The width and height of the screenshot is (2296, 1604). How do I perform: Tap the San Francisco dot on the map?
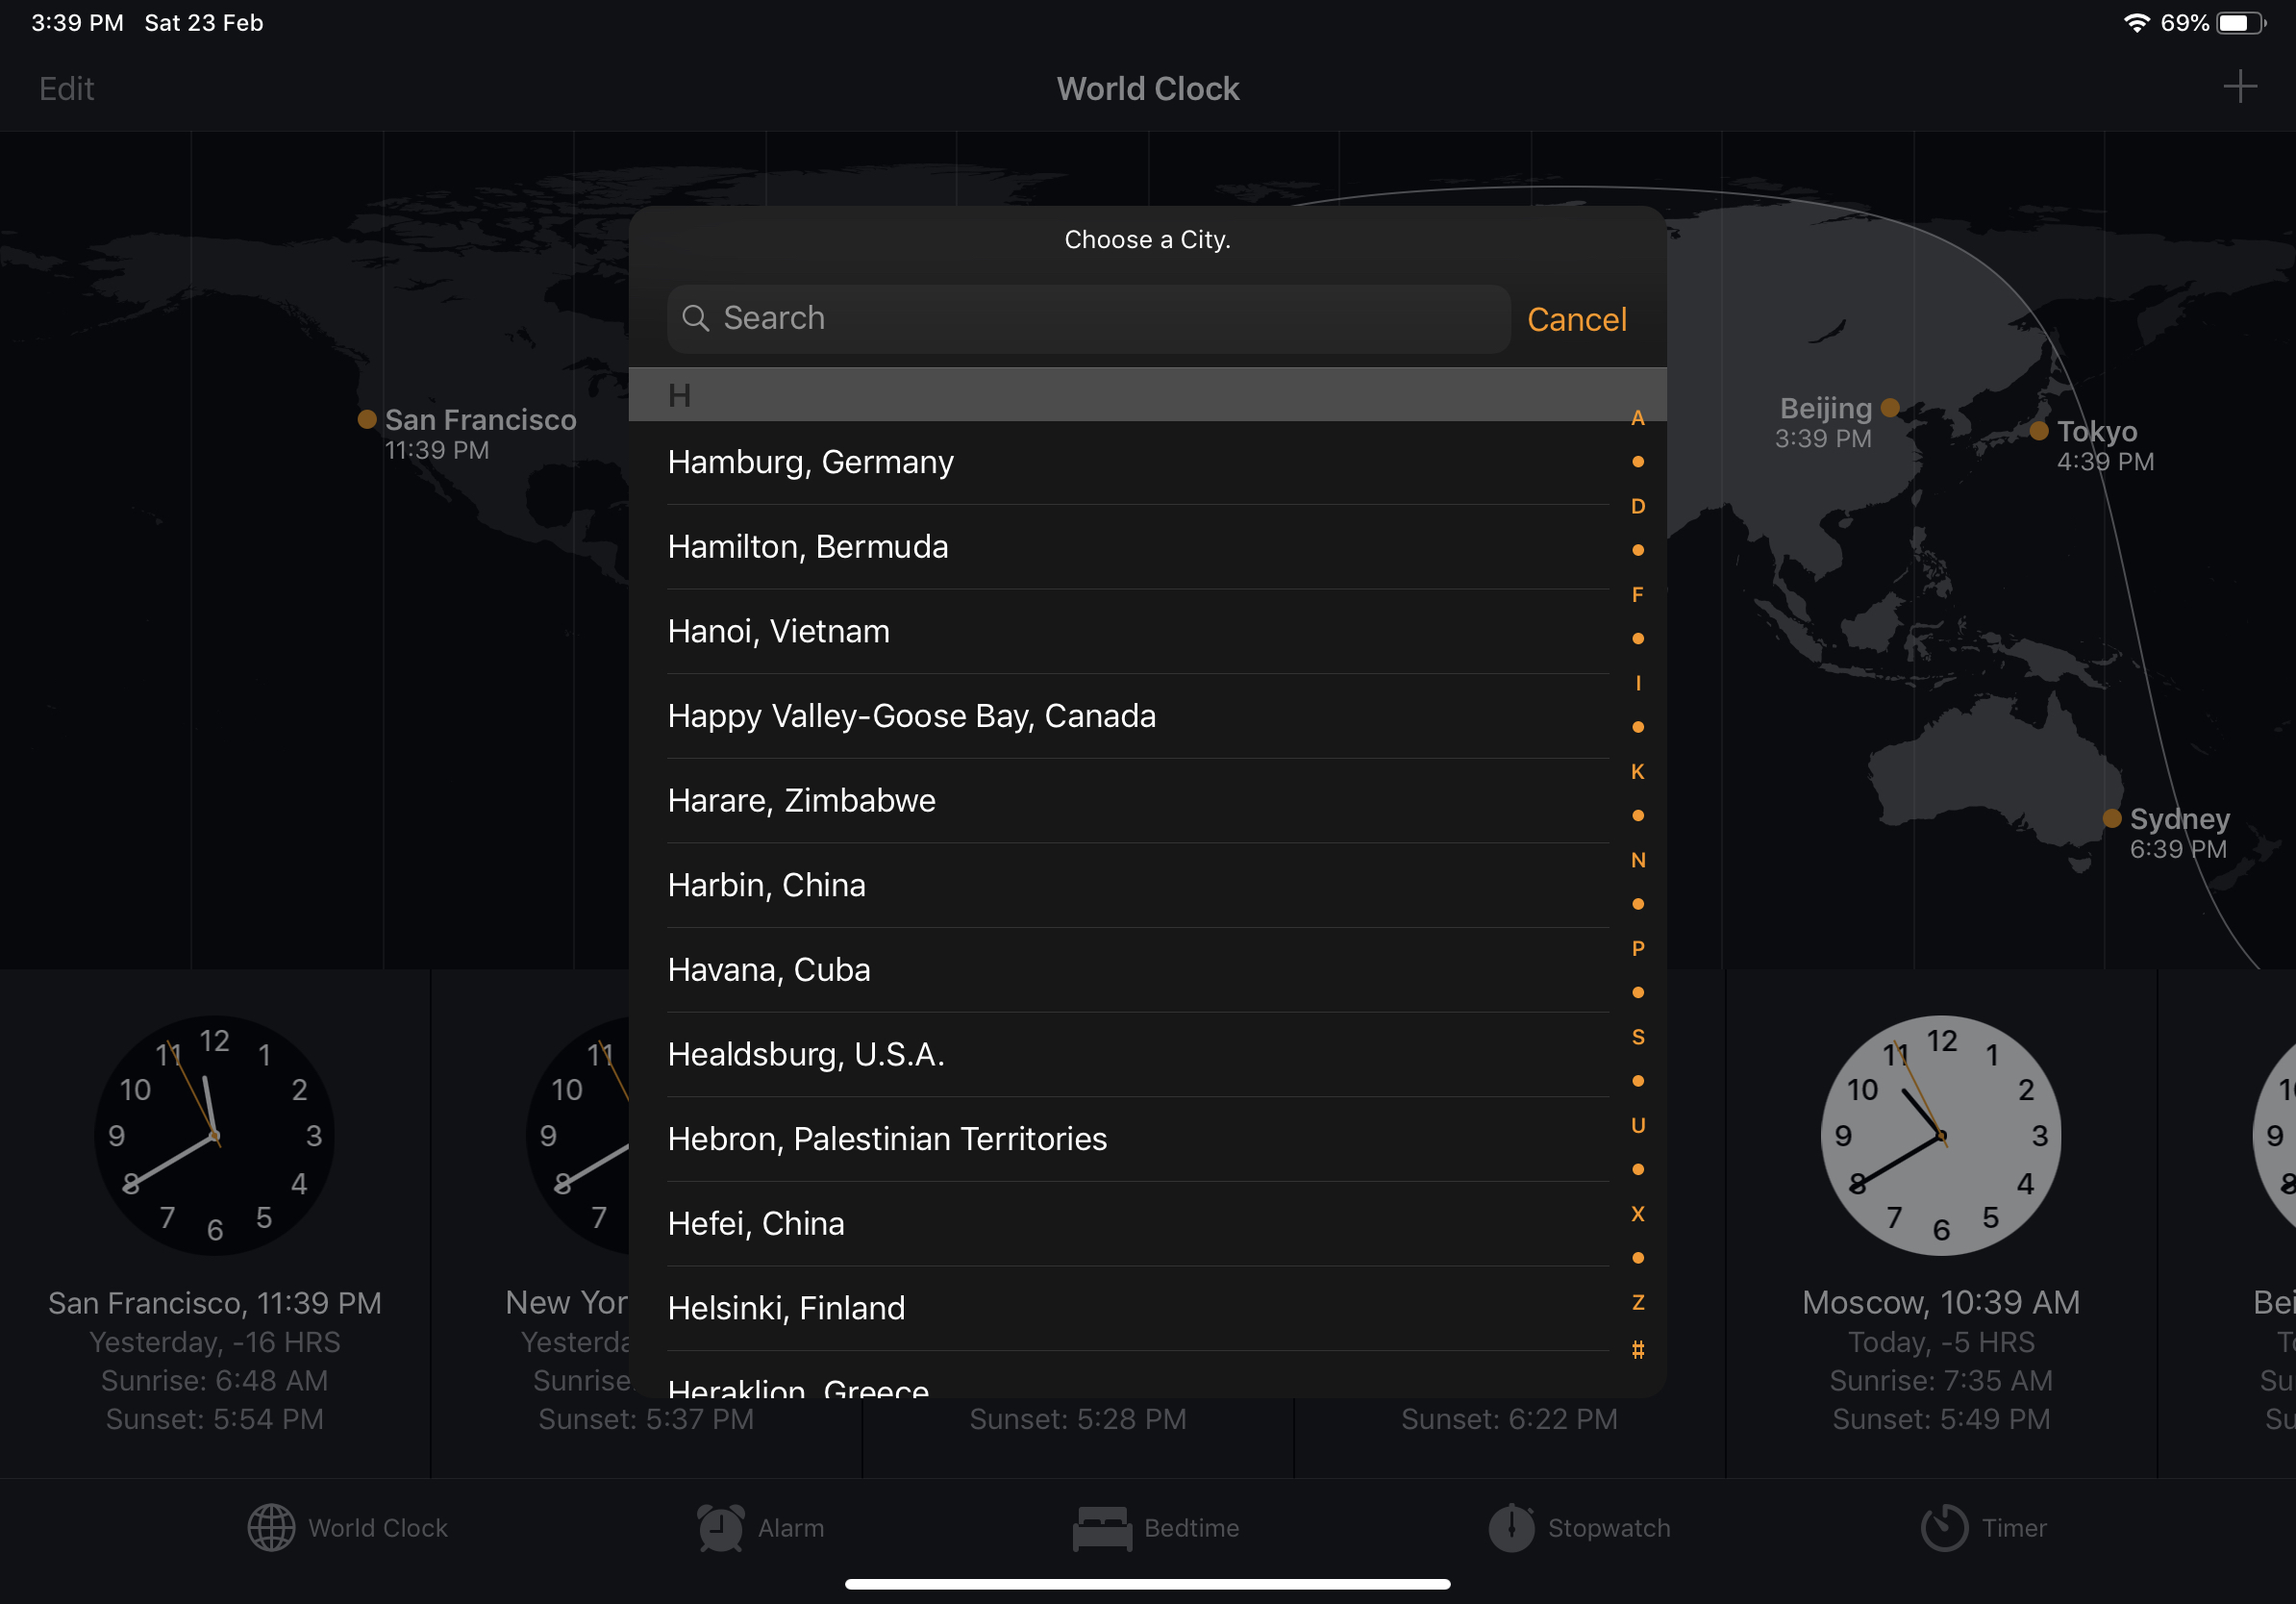(x=367, y=419)
